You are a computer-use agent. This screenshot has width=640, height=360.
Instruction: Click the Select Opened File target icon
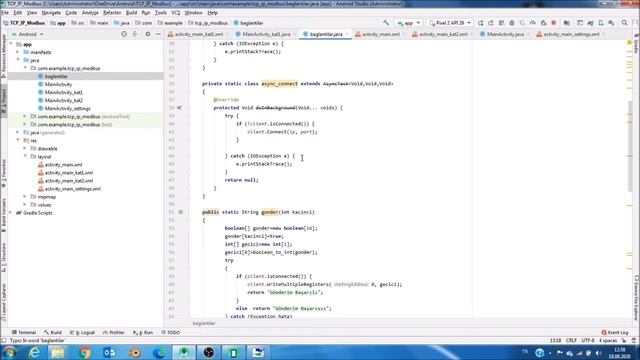(124, 34)
